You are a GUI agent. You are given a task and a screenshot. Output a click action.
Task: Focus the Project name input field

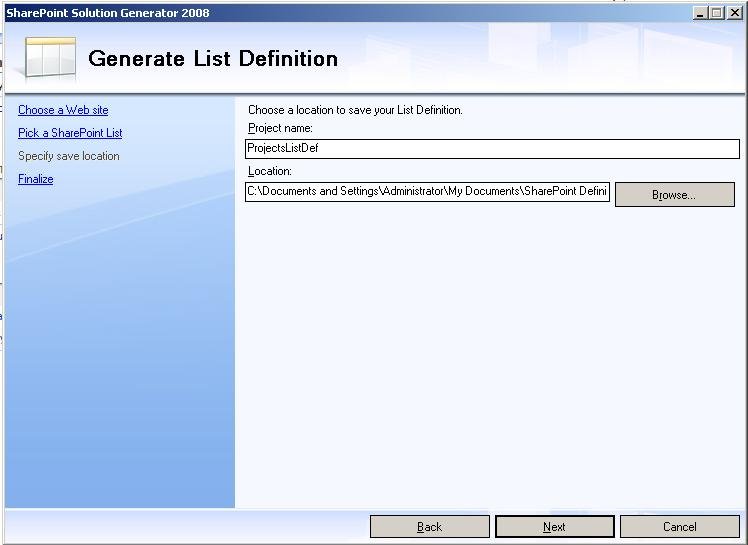click(492, 149)
